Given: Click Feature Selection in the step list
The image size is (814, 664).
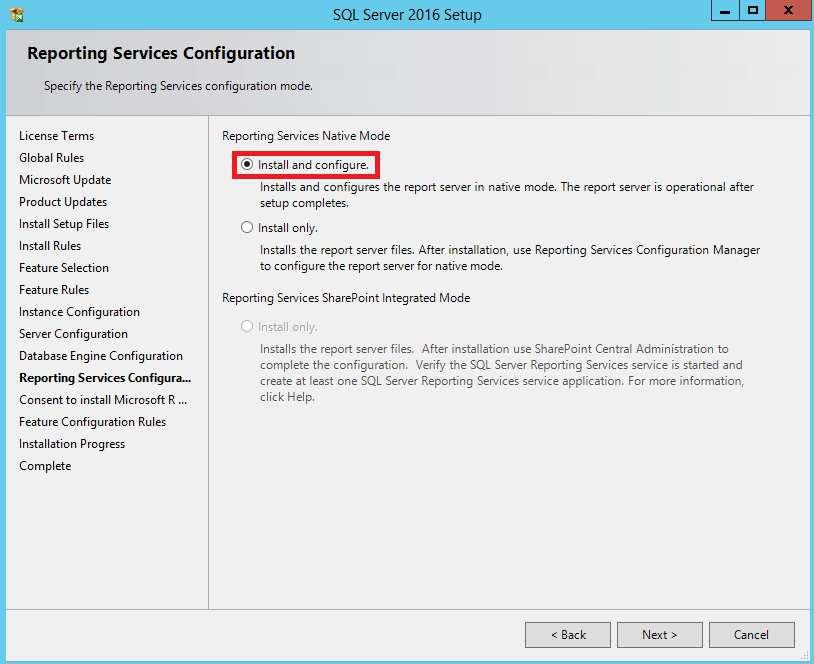Looking at the screenshot, I should pyautogui.click(x=64, y=268).
